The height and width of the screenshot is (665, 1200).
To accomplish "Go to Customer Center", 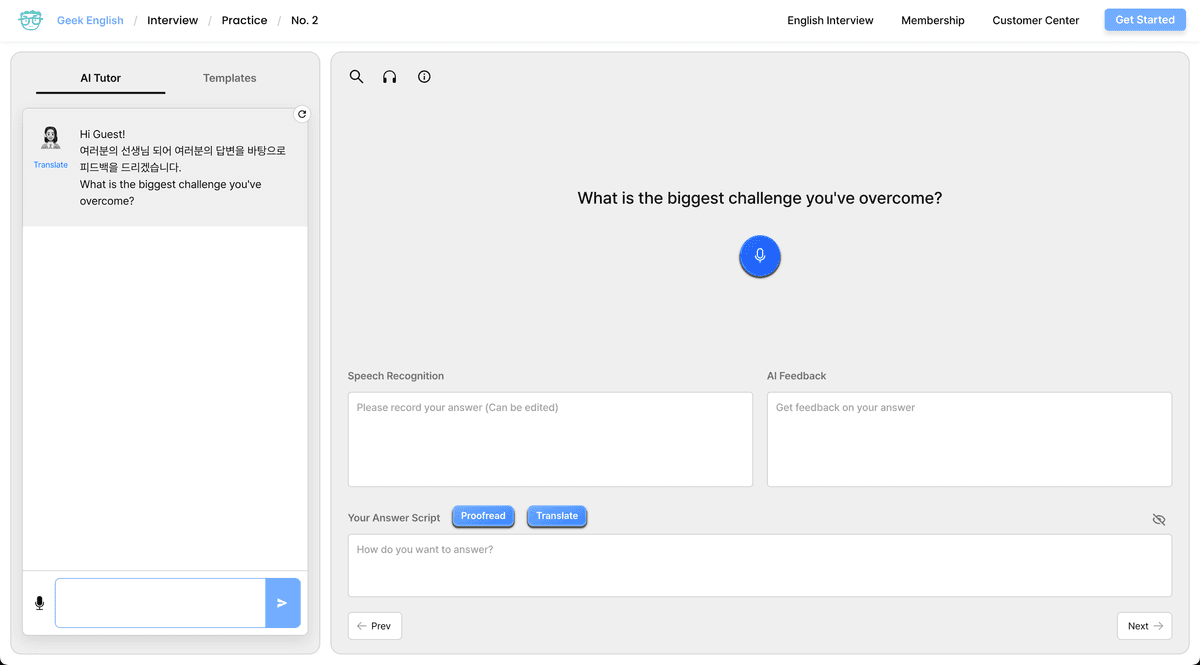I will pyautogui.click(x=1035, y=20).
